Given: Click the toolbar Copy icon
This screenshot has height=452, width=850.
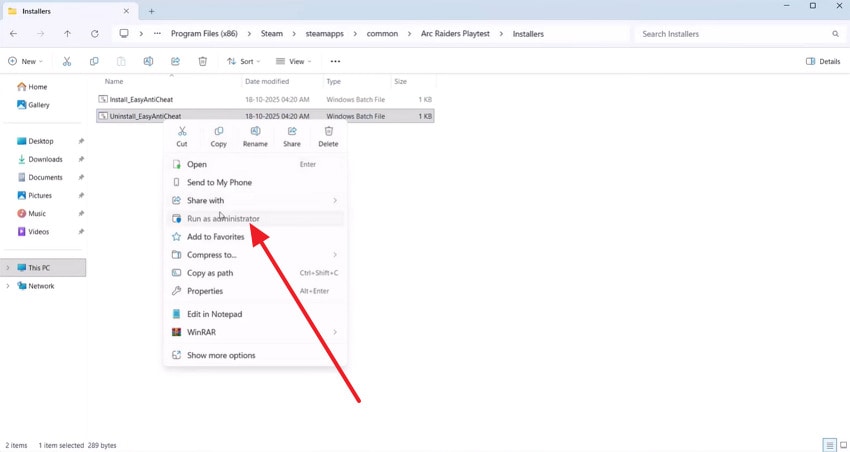Looking at the screenshot, I should pos(94,61).
